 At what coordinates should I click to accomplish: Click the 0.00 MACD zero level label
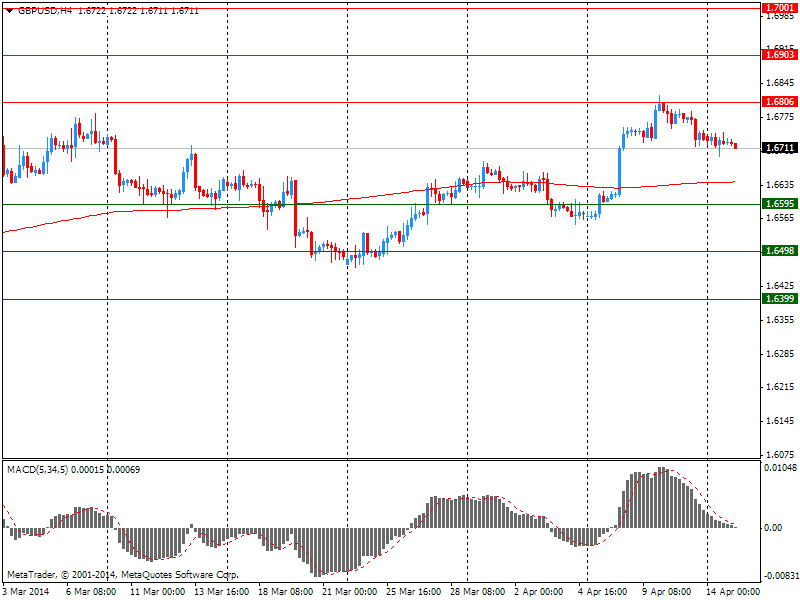[x=773, y=528]
